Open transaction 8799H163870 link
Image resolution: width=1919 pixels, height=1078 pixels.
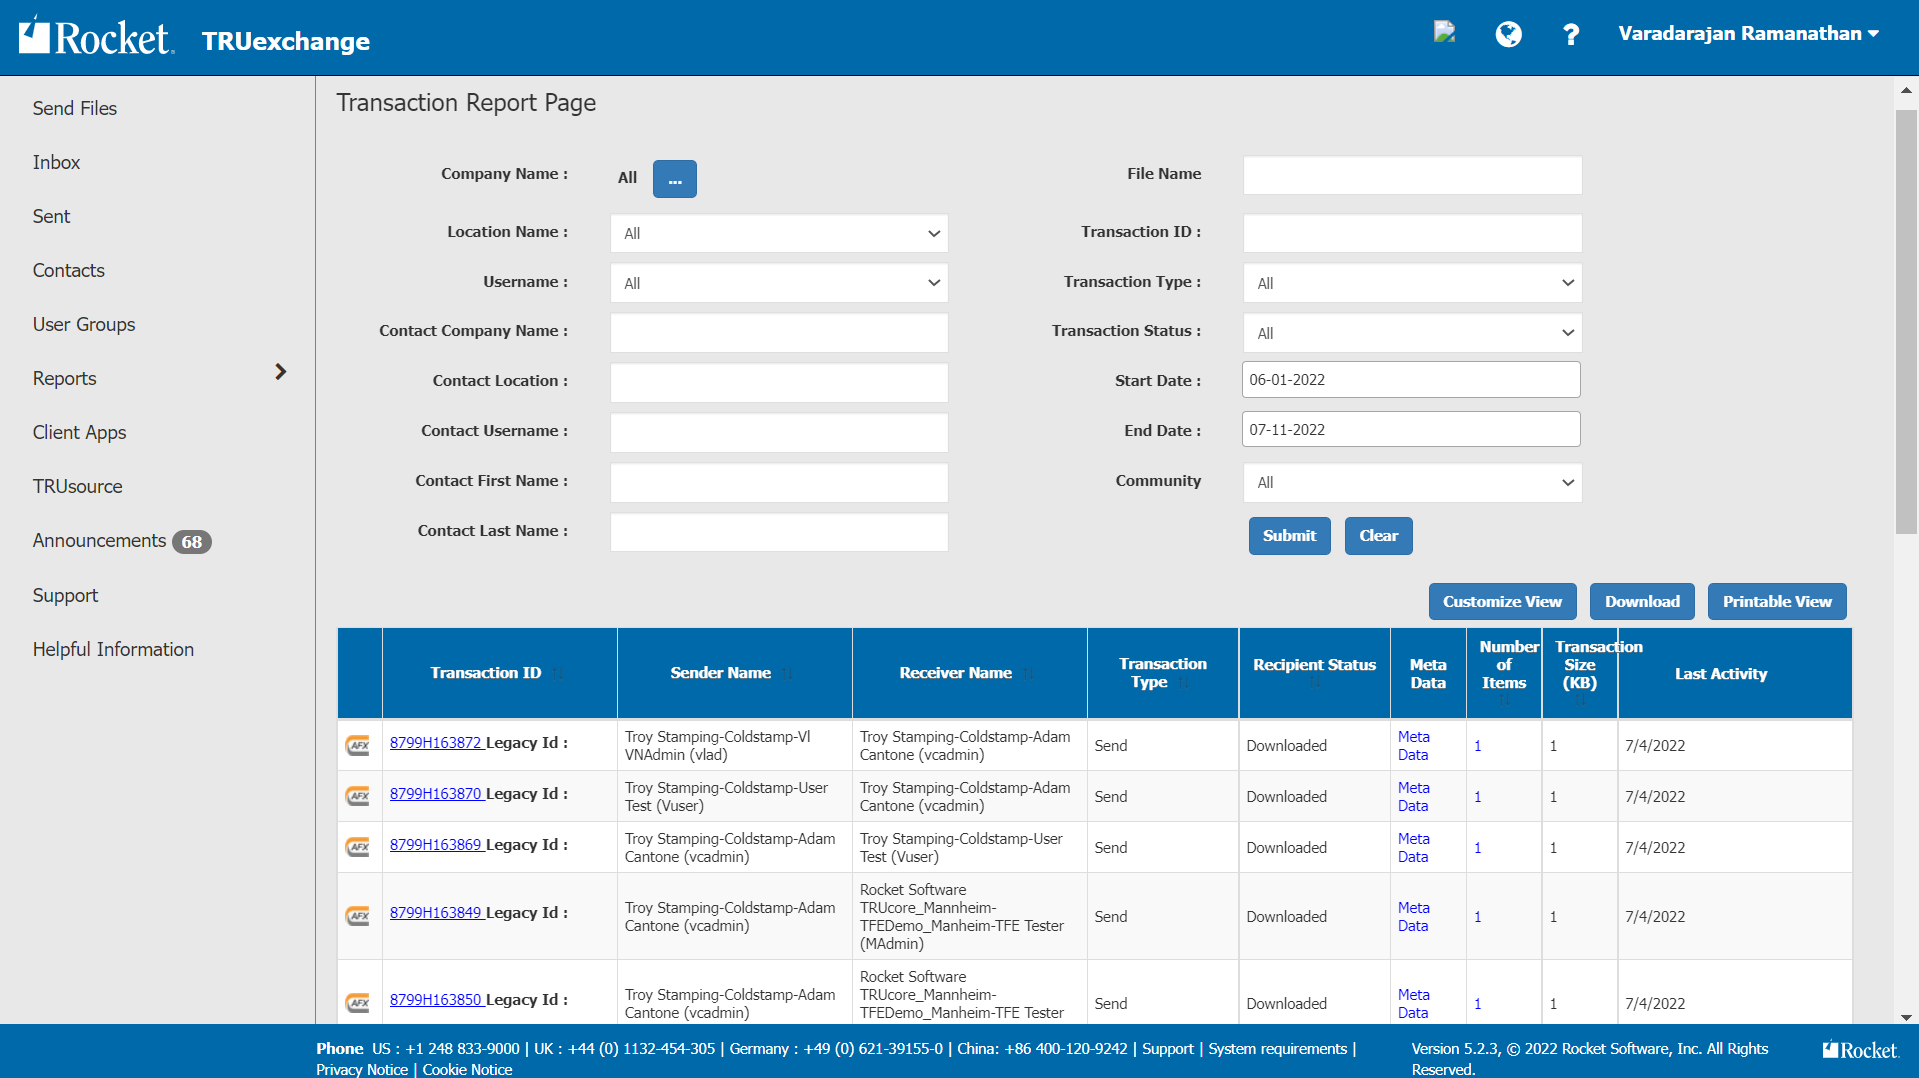coord(436,794)
